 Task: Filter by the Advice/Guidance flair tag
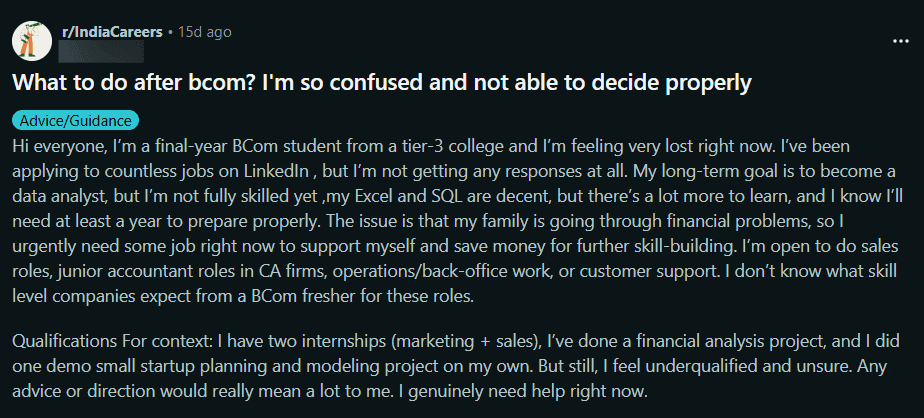coord(76,120)
